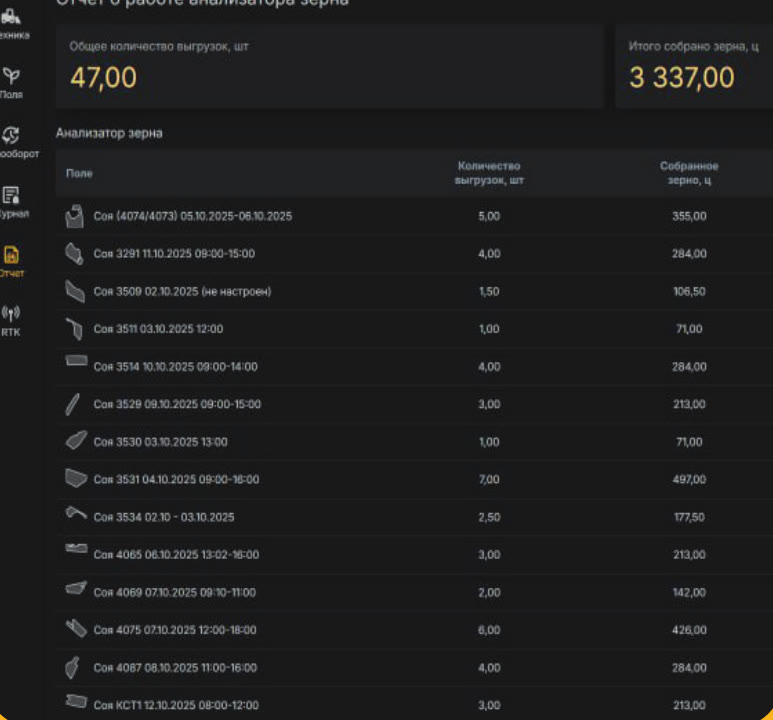Click grain value 497,00
This screenshot has width=773, height=720.
coord(689,479)
